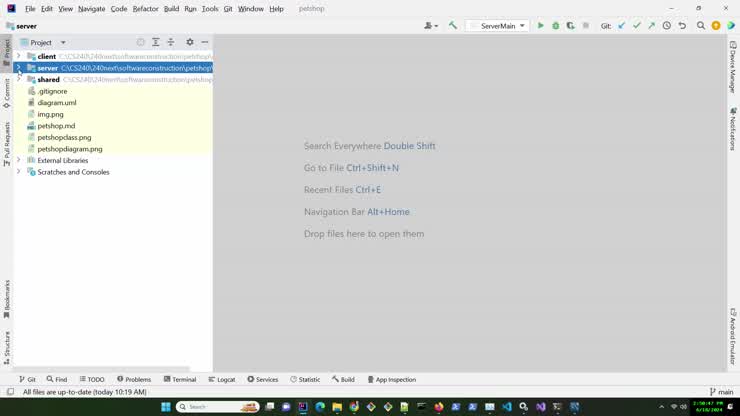The height and width of the screenshot is (416, 740).
Task: Toggle the Structure tool window
Action: pyautogui.click(x=6, y=347)
